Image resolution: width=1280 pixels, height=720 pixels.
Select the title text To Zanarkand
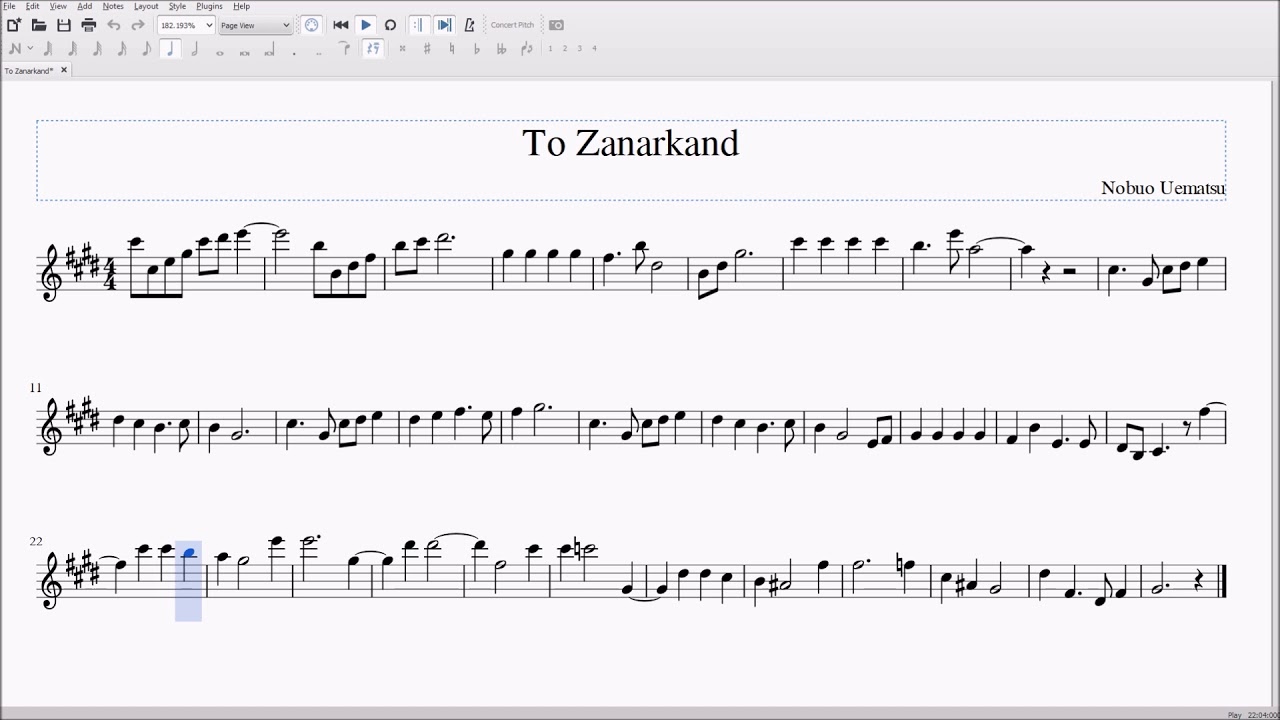[x=630, y=143]
